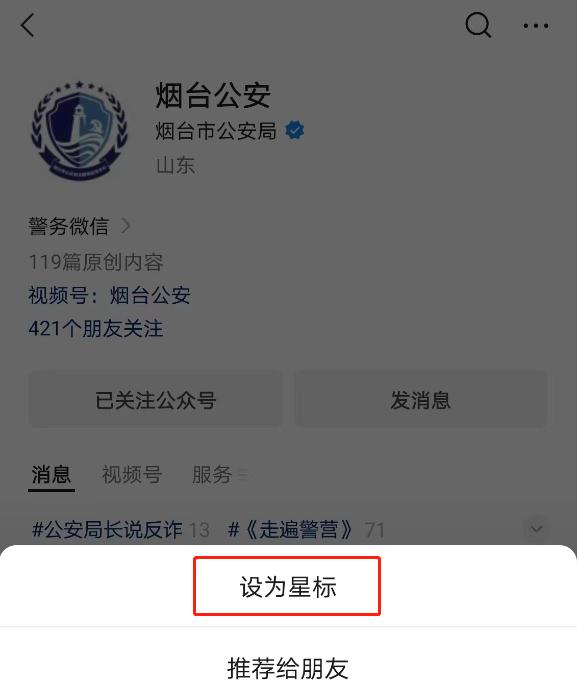Tap the blue verified badge icon
The height and width of the screenshot is (696, 577).
pos(294,130)
